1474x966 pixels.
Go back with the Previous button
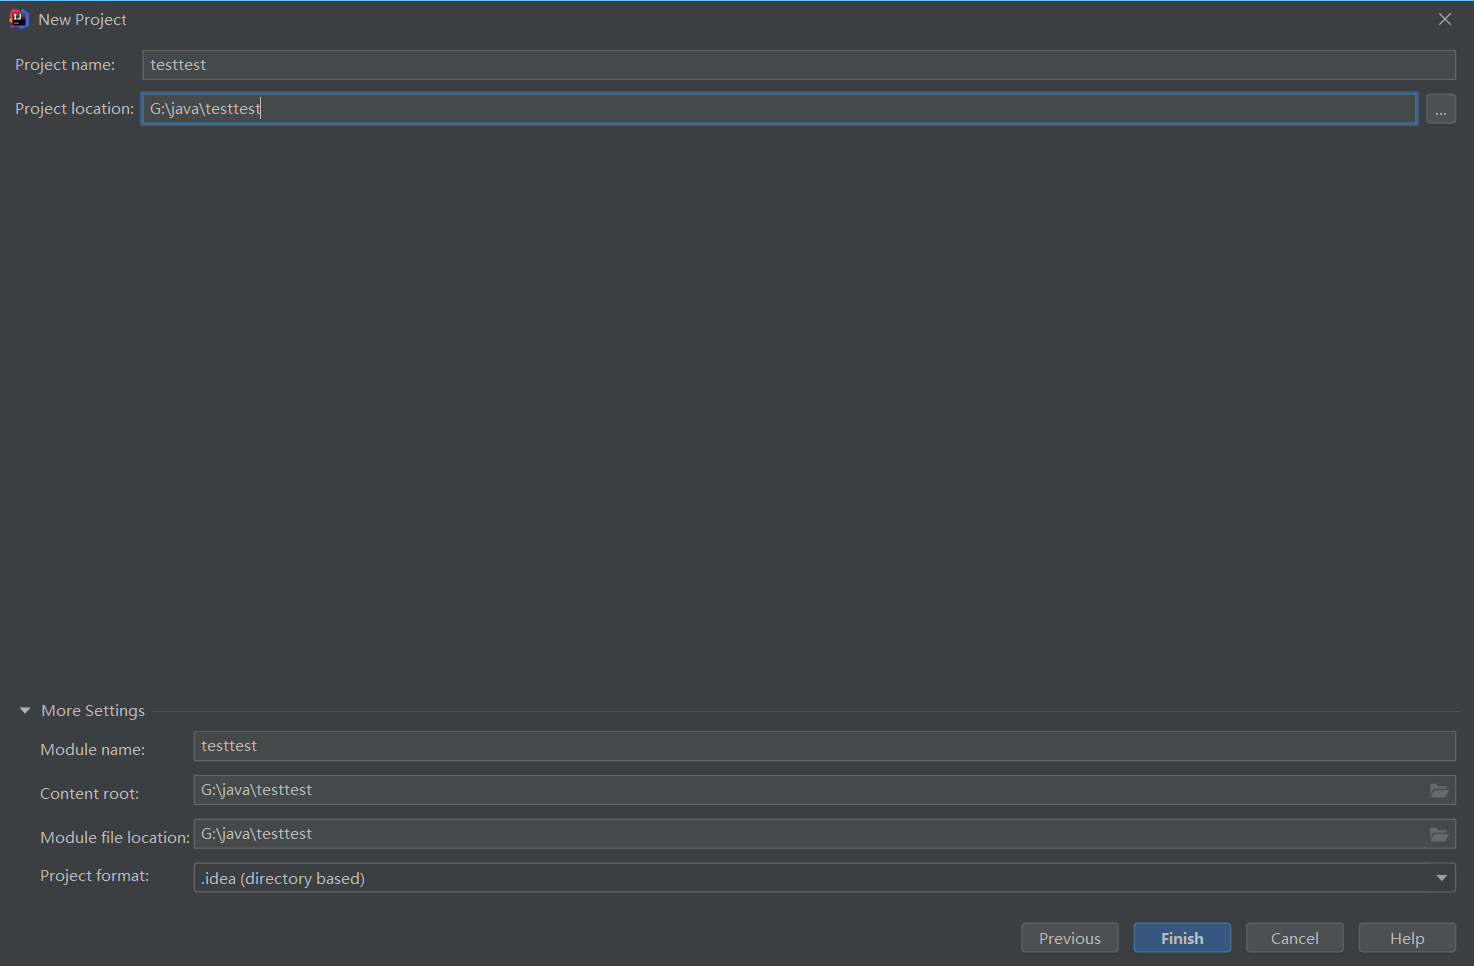1069,938
